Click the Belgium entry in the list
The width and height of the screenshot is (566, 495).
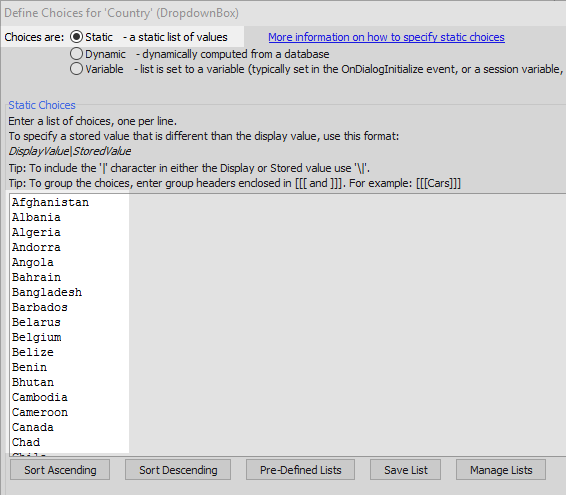pyautogui.click(x=36, y=337)
